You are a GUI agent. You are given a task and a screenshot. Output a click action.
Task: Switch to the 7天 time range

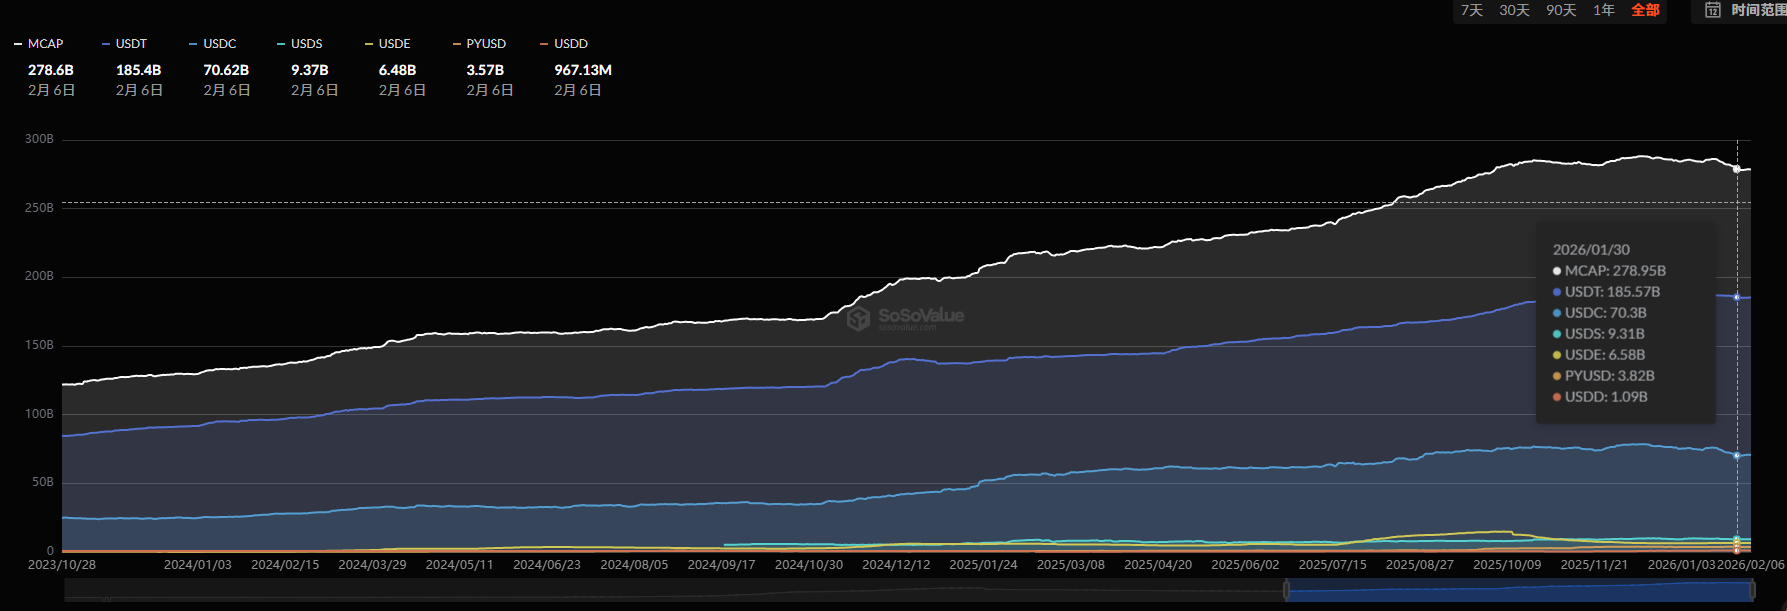[x=1471, y=10]
